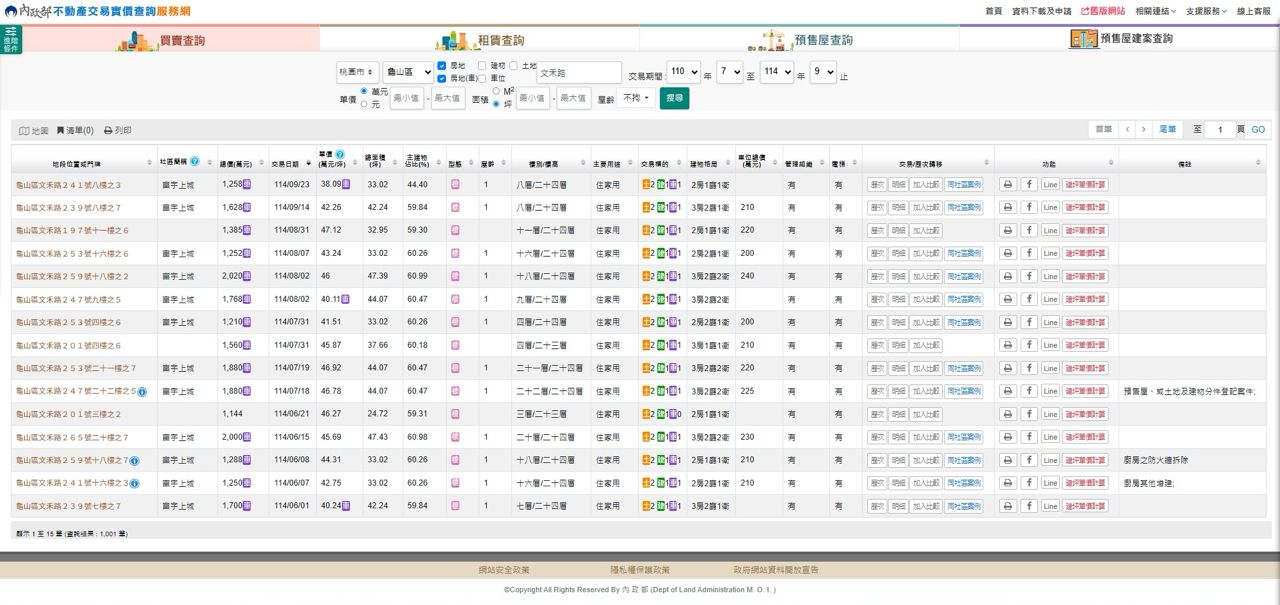The width and height of the screenshot is (1280, 605).
Task: Select the M² area unit radio button
Action: pyautogui.click(x=496, y=91)
